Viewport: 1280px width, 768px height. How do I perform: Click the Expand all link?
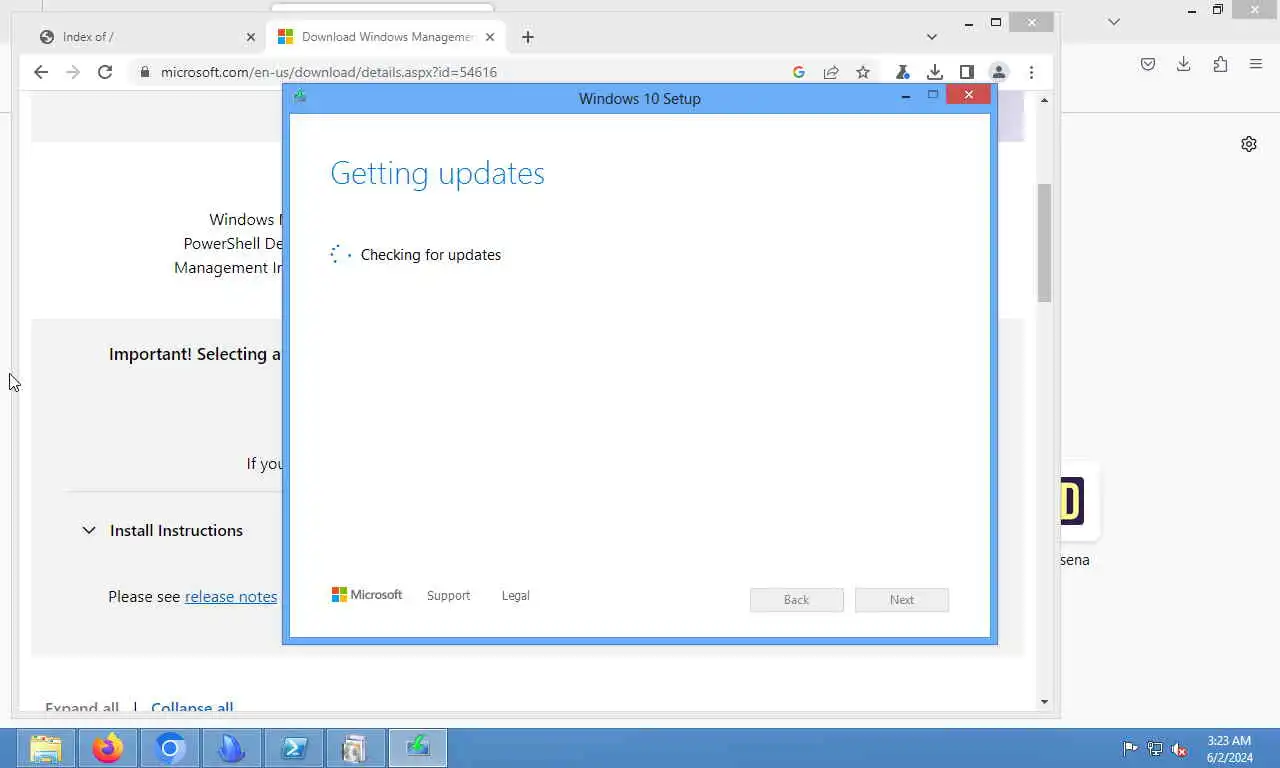click(82, 707)
